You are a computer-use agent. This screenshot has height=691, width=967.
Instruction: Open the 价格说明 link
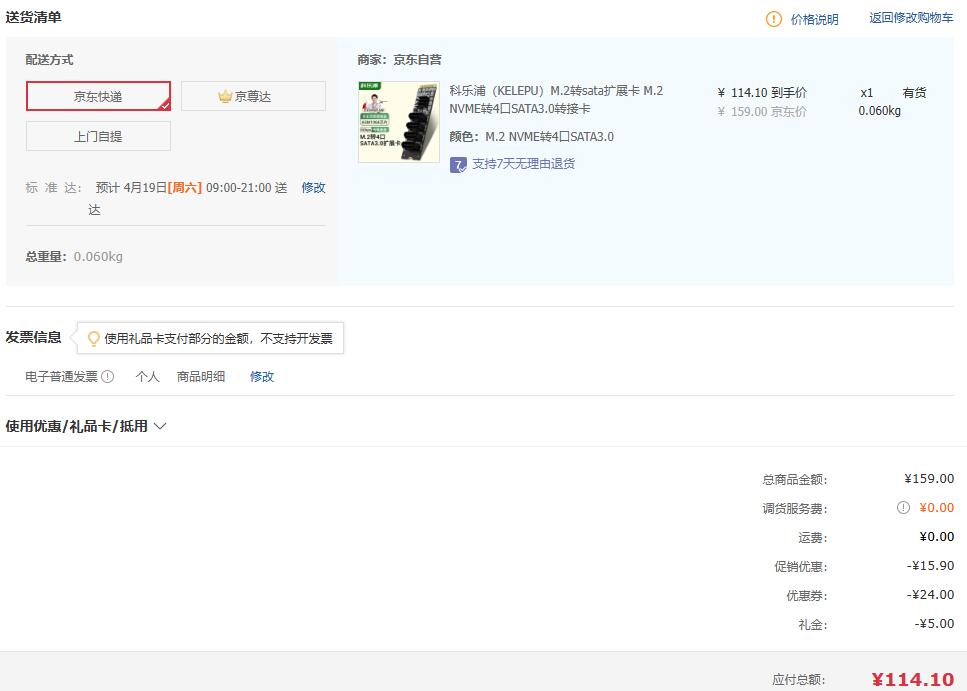[814, 20]
